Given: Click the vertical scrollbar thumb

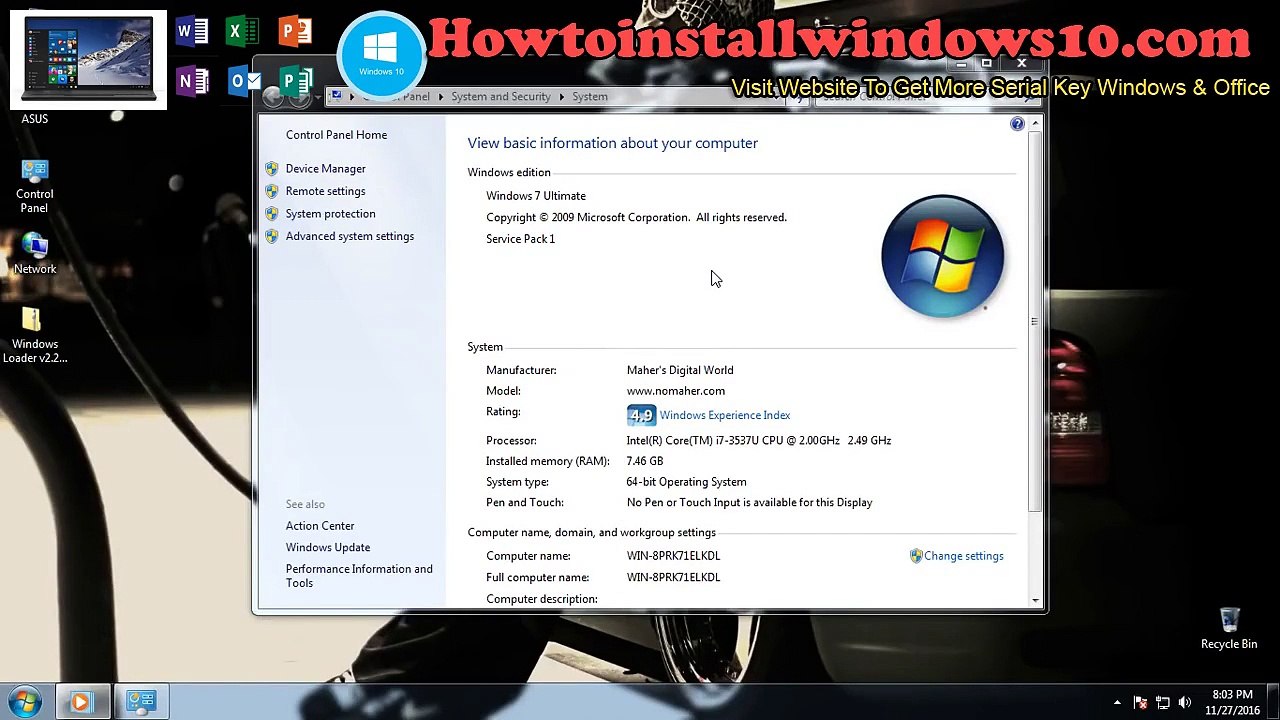Looking at the screenshot, I should click(x=1035, y=321).
